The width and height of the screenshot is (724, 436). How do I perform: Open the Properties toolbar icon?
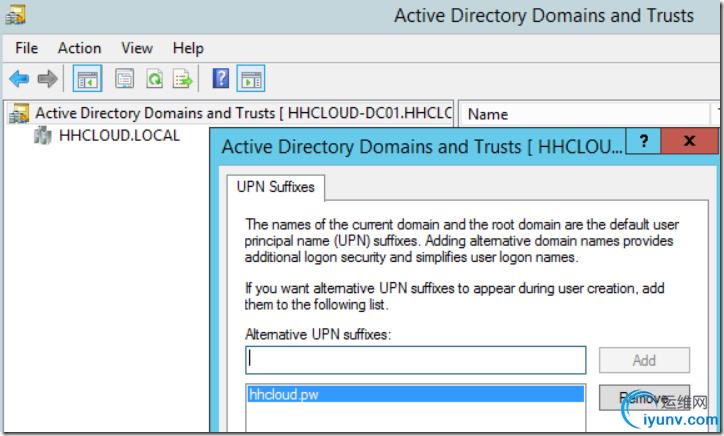coord(124,79)
